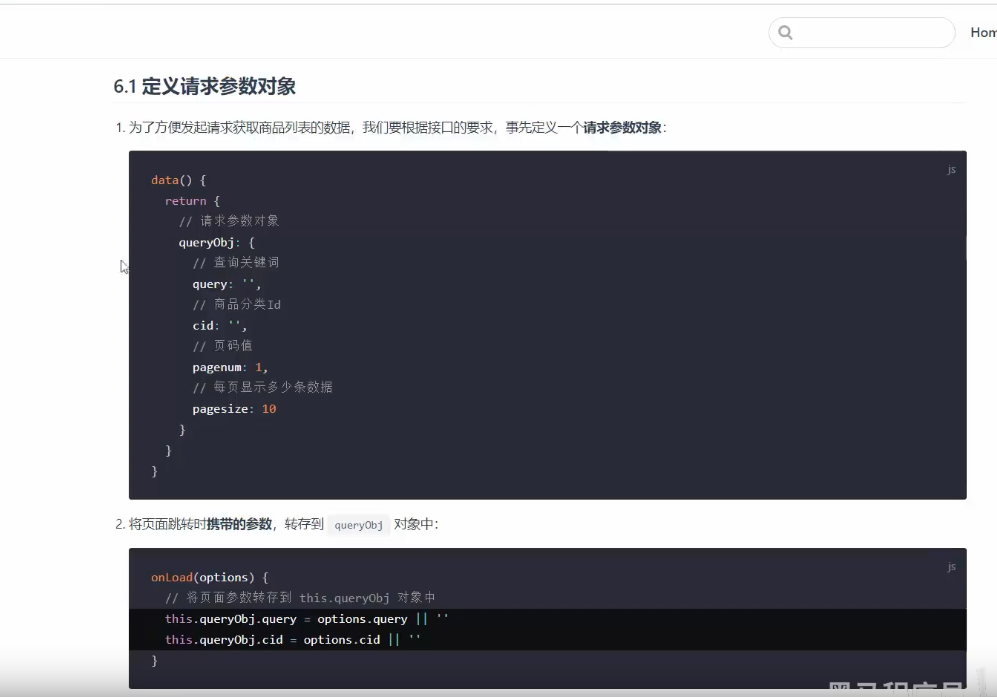Click the highlighted line "this.queryObj.cid = options.cid"
Screen dimensions: 997x697
click(292, 640)
